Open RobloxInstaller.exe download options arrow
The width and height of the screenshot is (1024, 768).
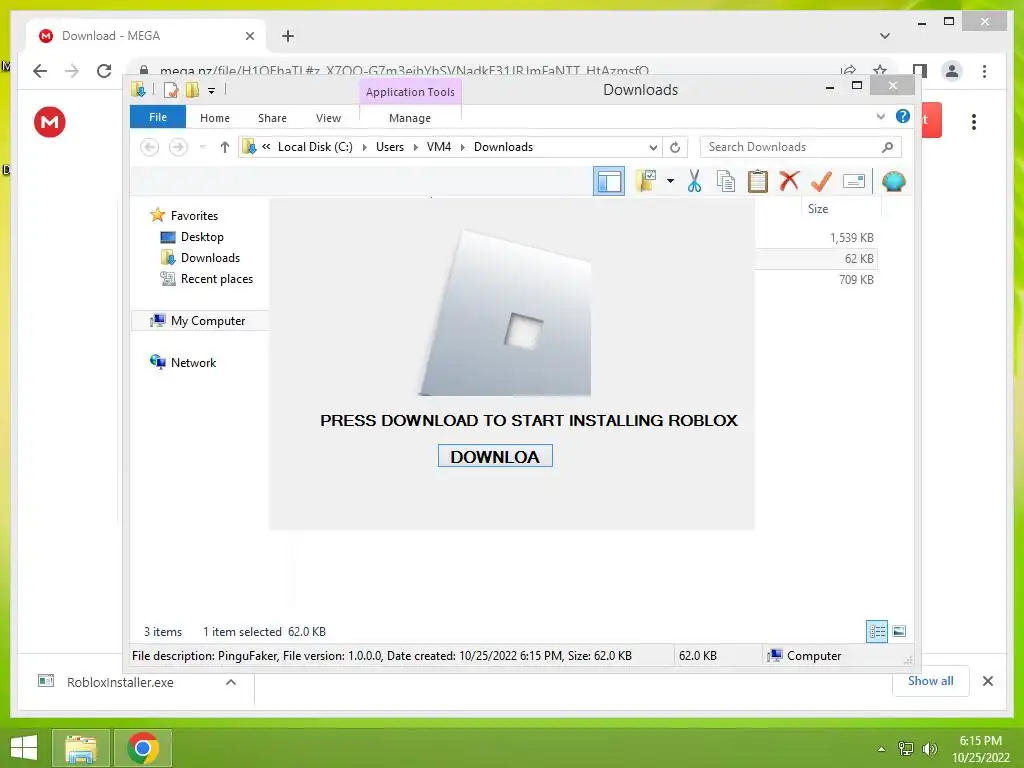[x=231, y=682]
